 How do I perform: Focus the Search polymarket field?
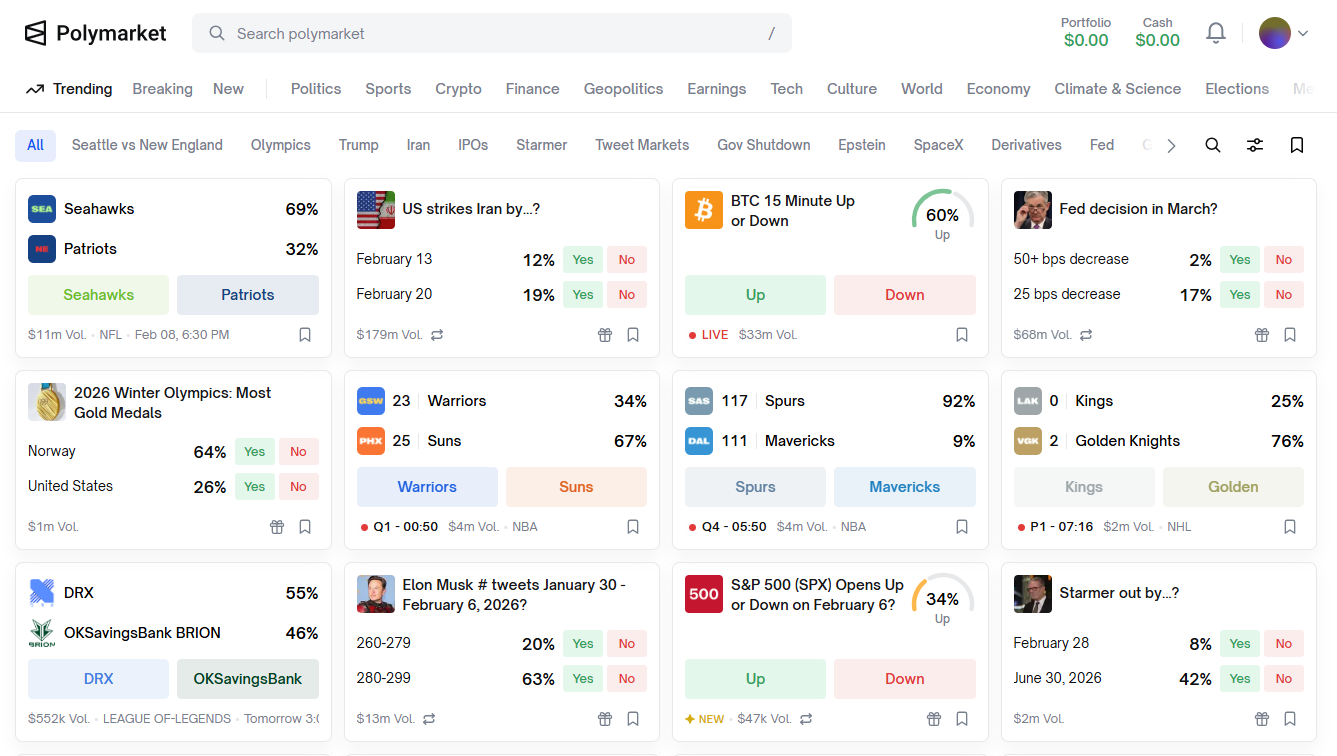pos(492,33)
